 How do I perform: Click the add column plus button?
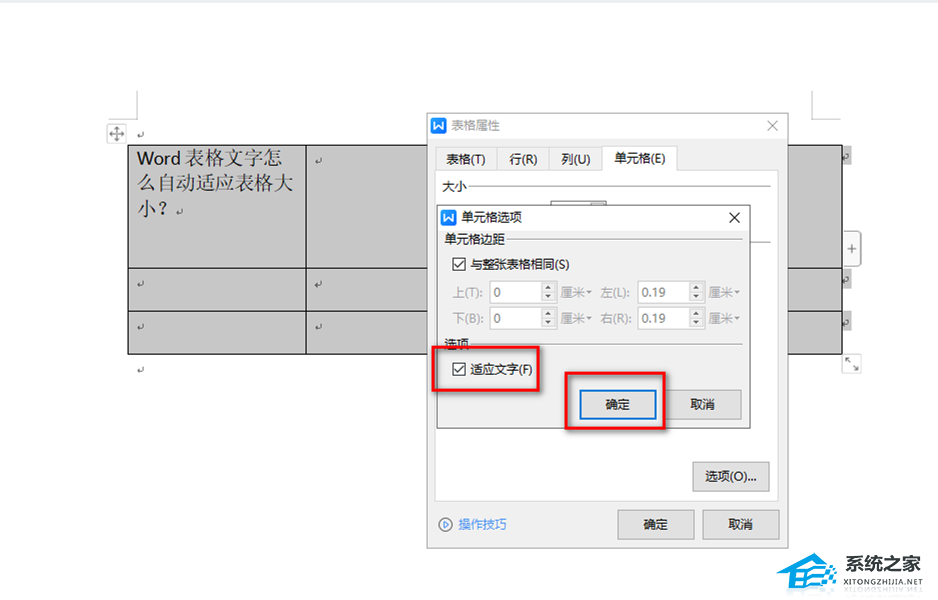[x=852, y=249]
